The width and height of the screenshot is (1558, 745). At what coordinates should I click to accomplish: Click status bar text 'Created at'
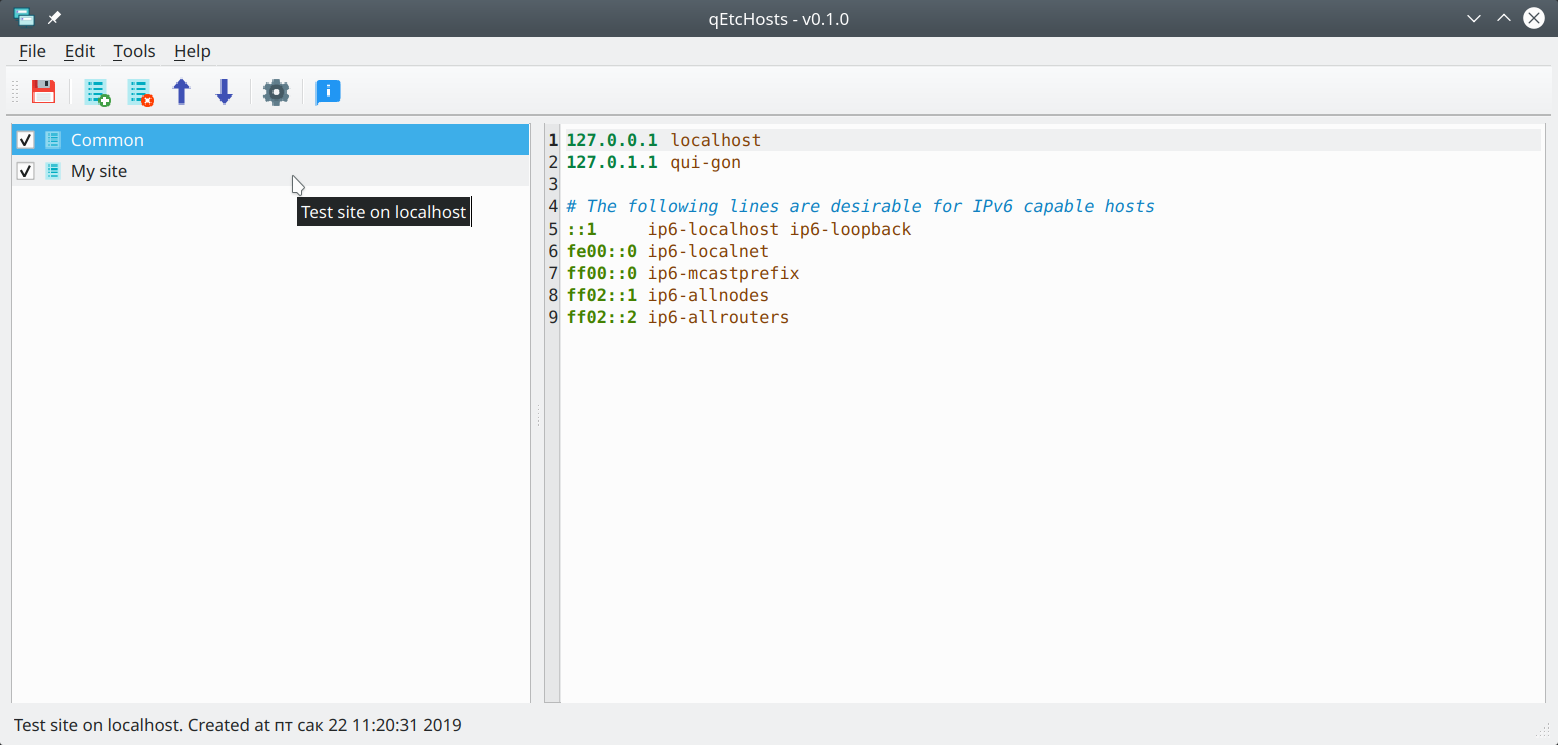point(228,725)
